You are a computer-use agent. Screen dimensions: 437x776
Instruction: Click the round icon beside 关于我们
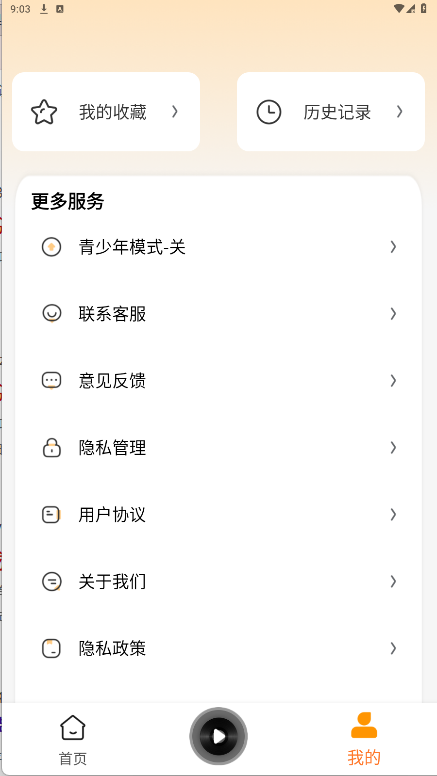pos(51,581)
